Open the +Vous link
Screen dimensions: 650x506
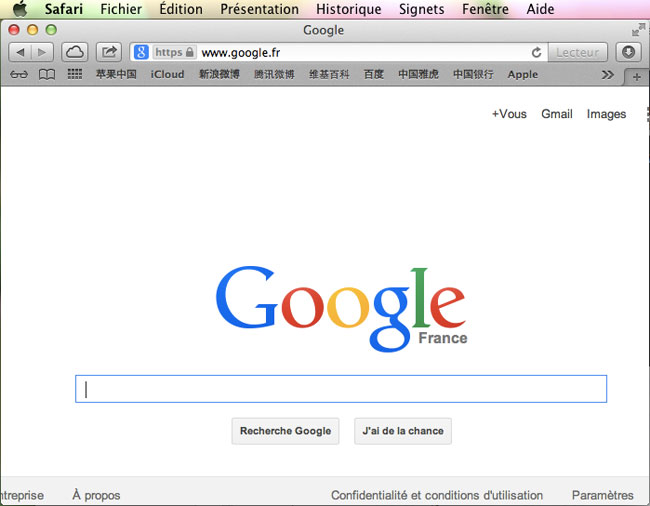[x=509, y=114]
